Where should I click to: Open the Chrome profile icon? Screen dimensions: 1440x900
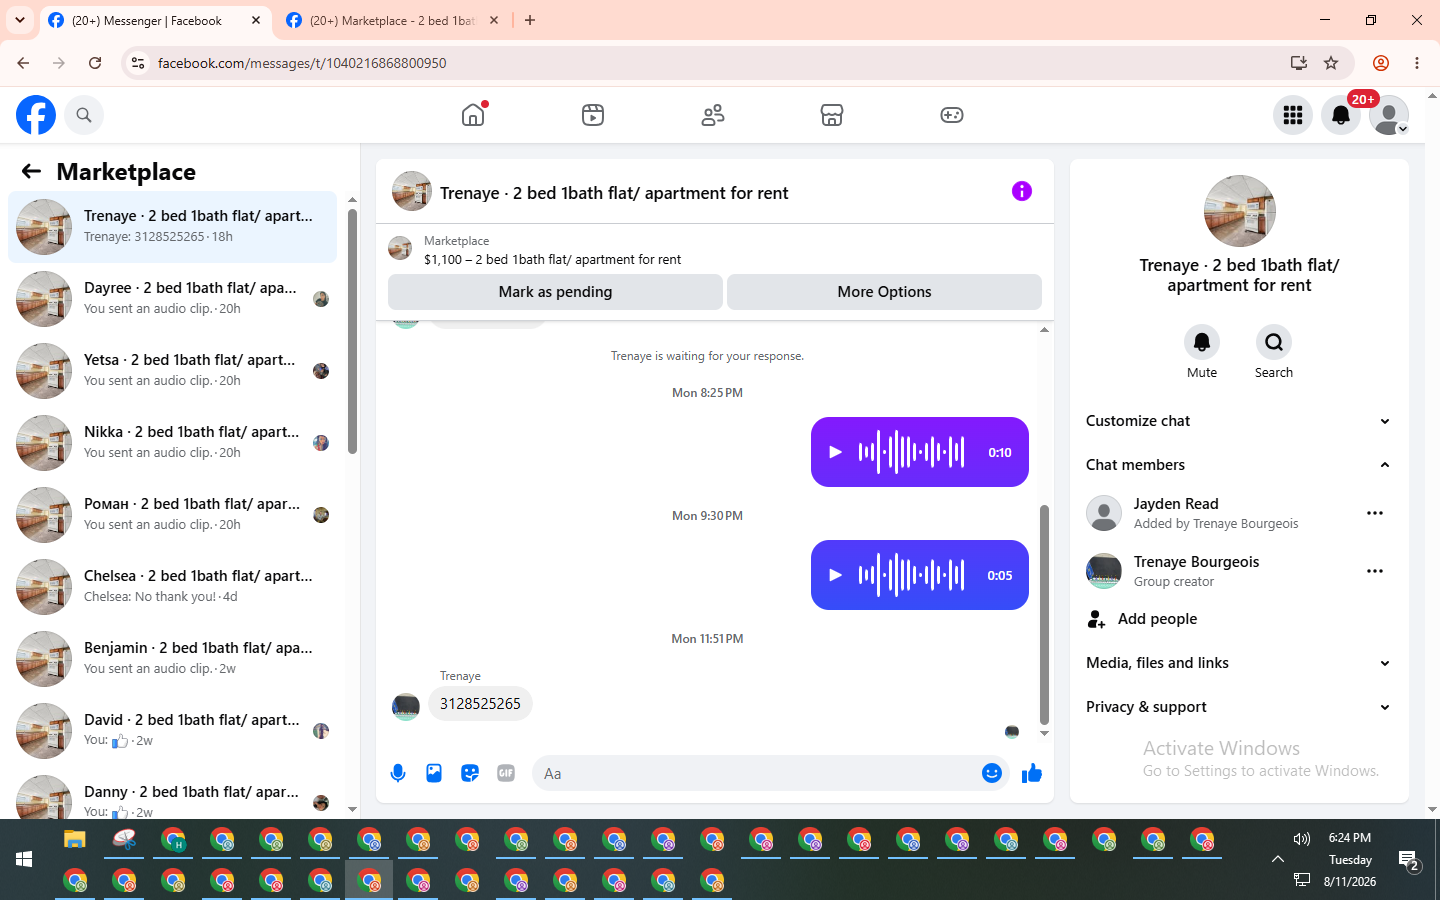coord(1381,63)
